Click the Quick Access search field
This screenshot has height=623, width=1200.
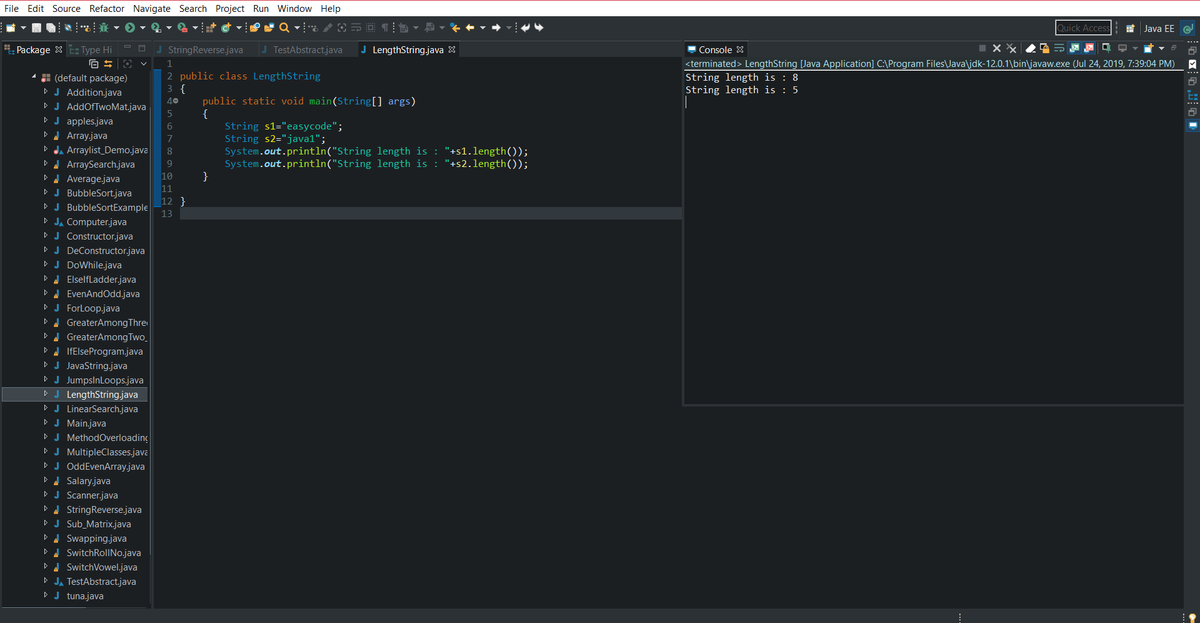pos(1083,28)
